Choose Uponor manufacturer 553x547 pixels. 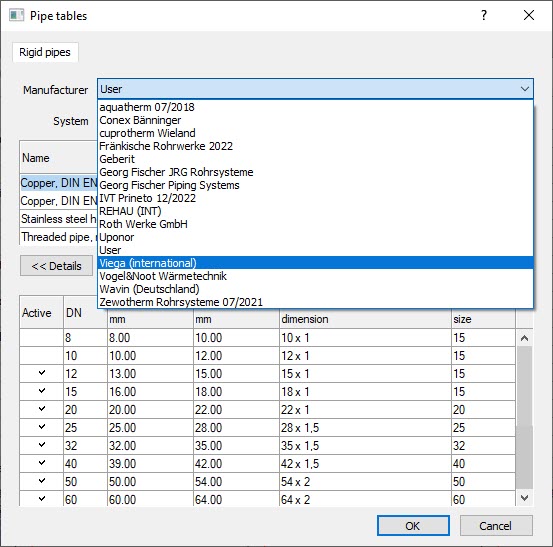coord(315,237)
